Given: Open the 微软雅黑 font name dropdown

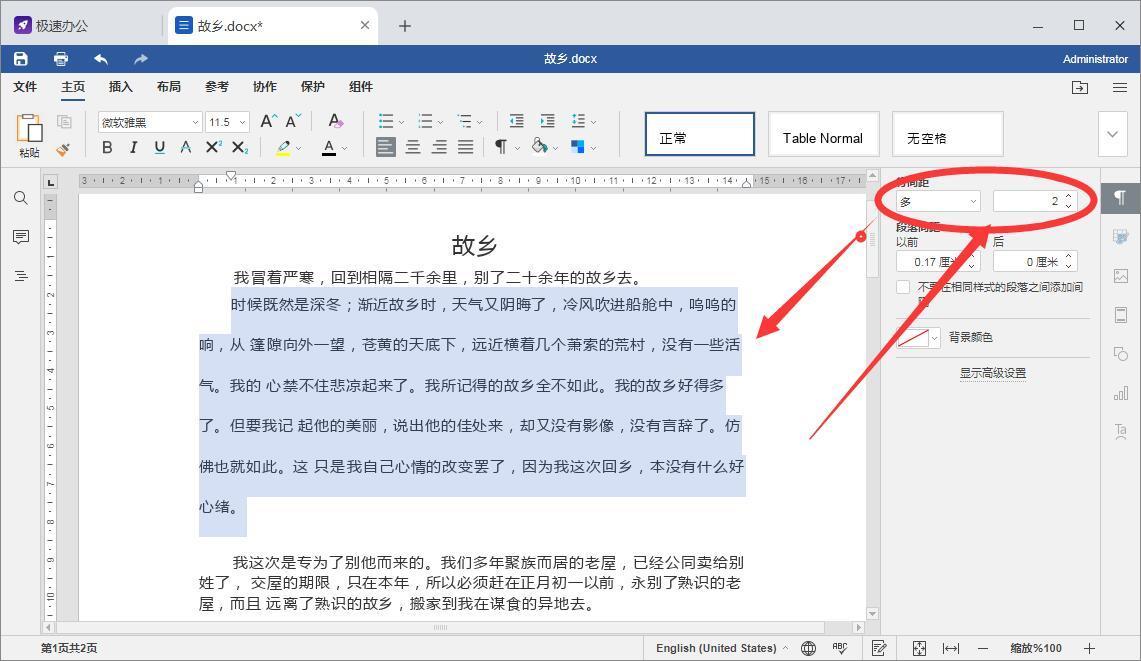Looking at the screenshot, I should 196,121.
